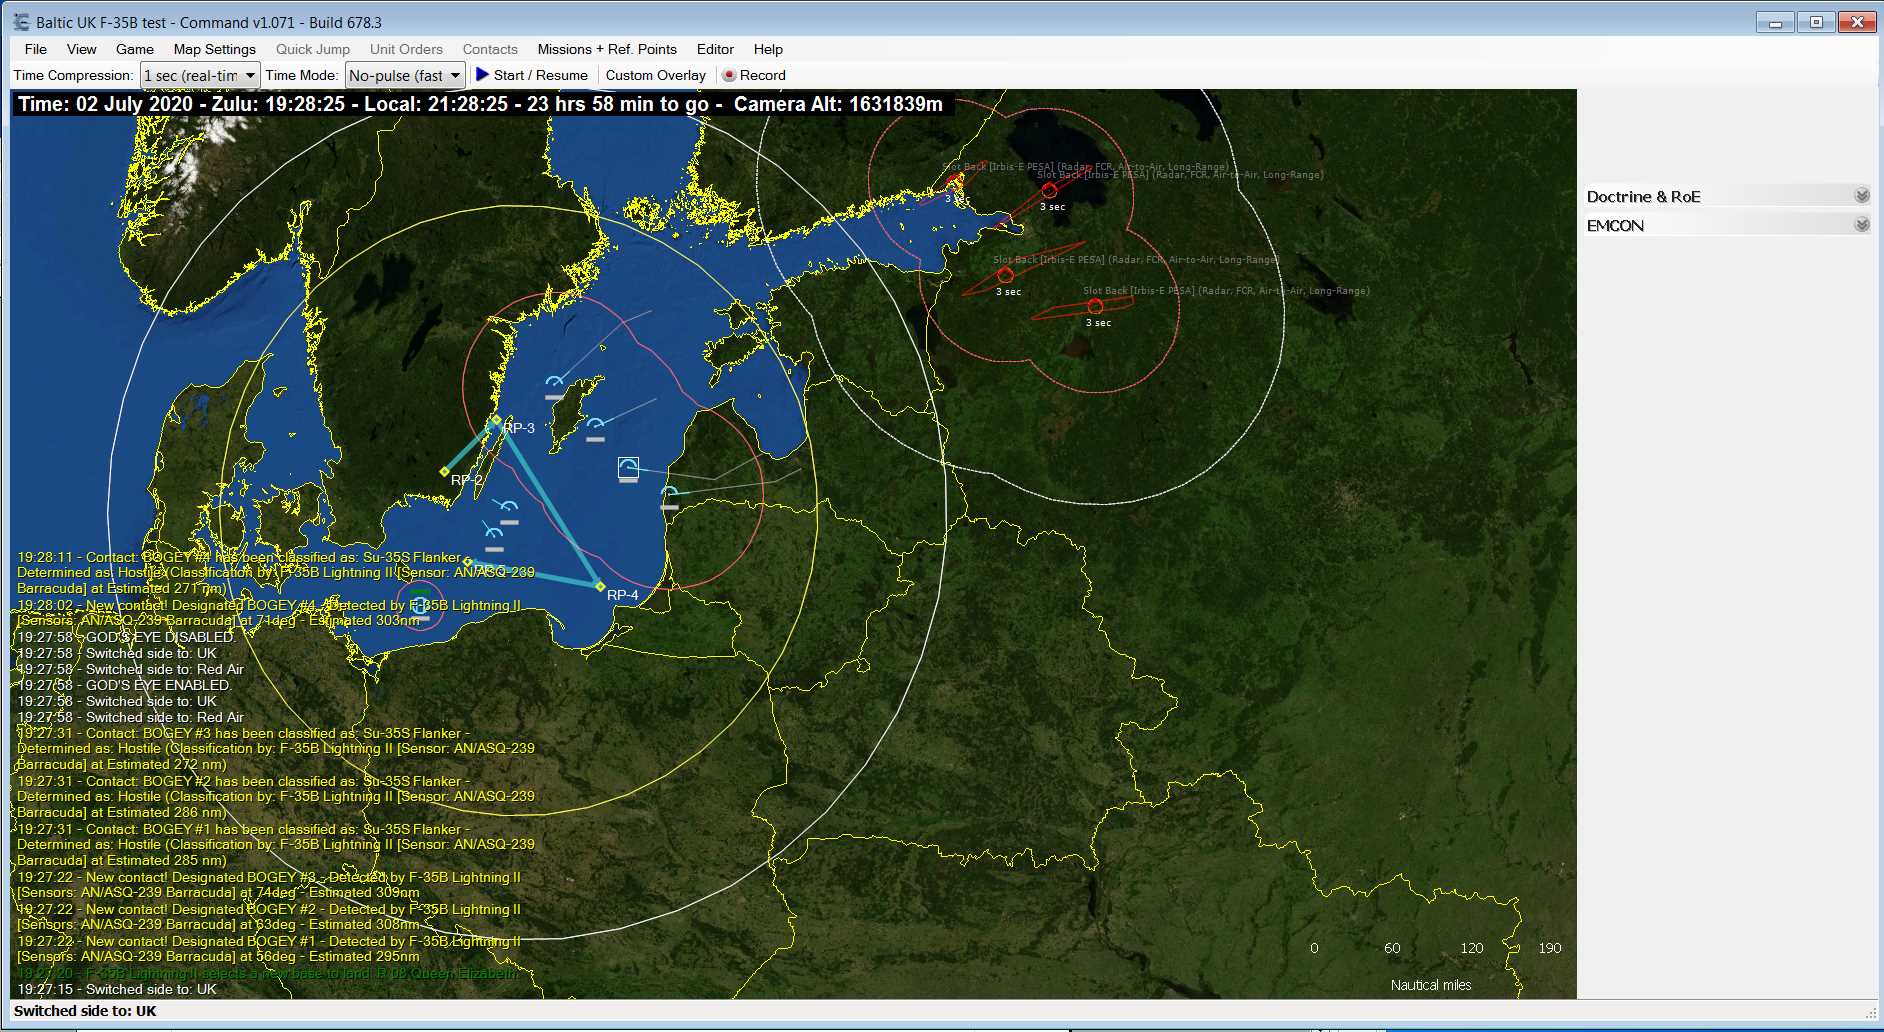Open the Unit Orders menu
Screen dimensions: 1884x1032
406,49
